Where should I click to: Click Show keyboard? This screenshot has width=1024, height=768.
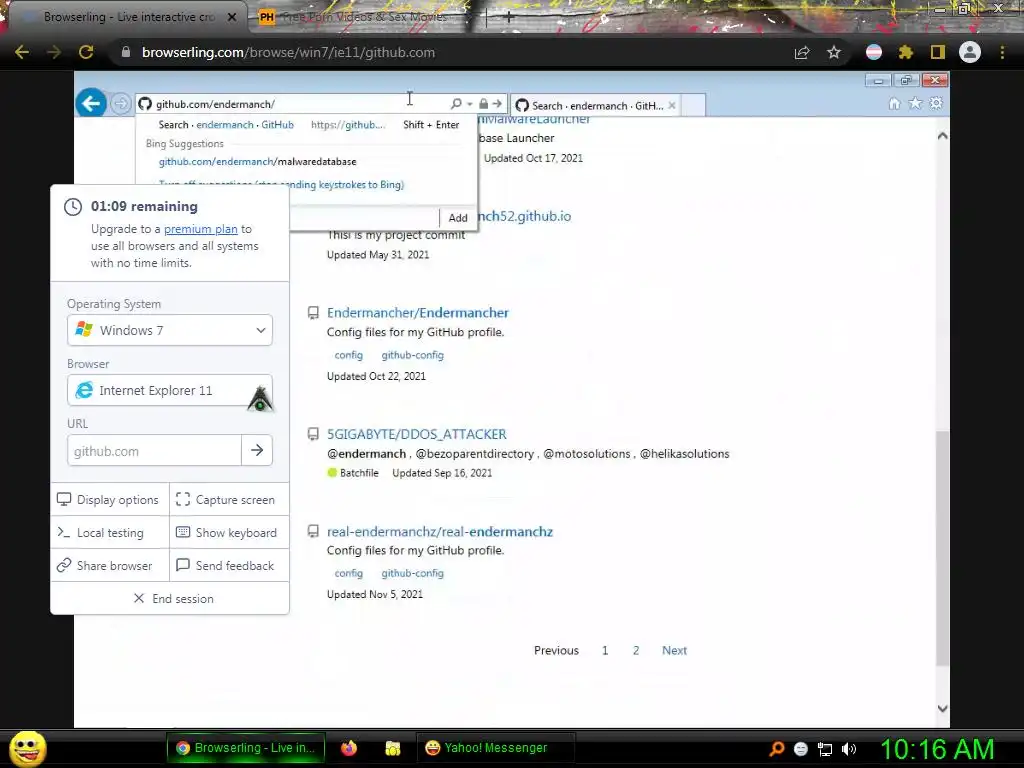(229, 533)
